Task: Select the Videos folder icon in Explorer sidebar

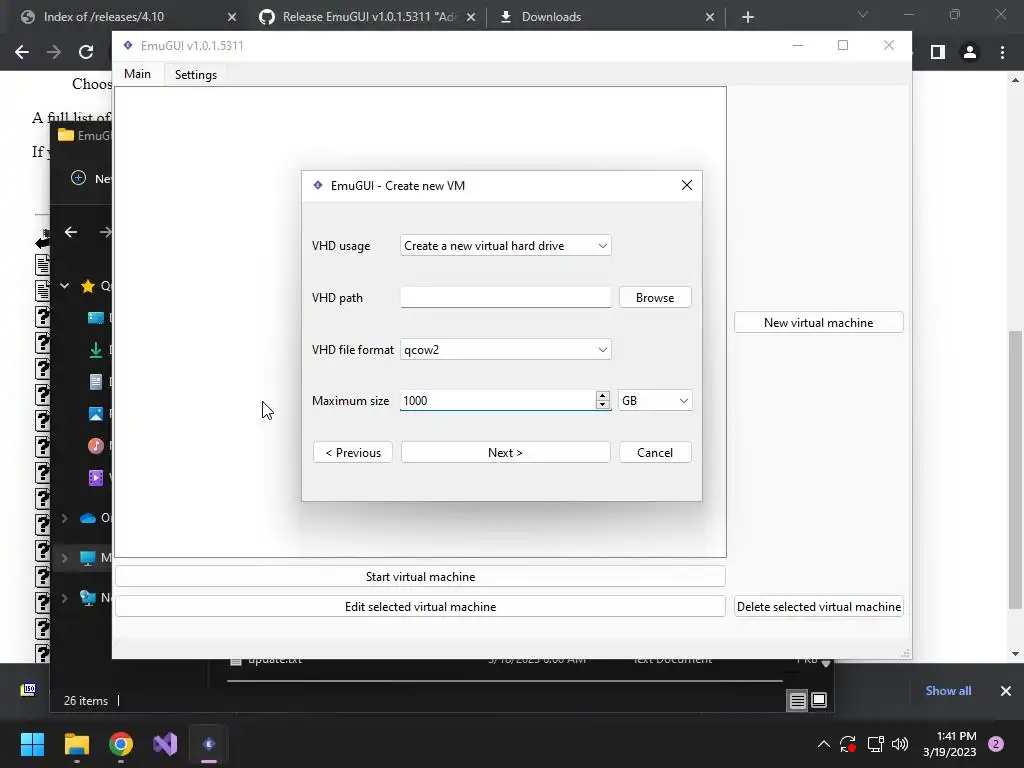Action: click(x=96, y=477)
